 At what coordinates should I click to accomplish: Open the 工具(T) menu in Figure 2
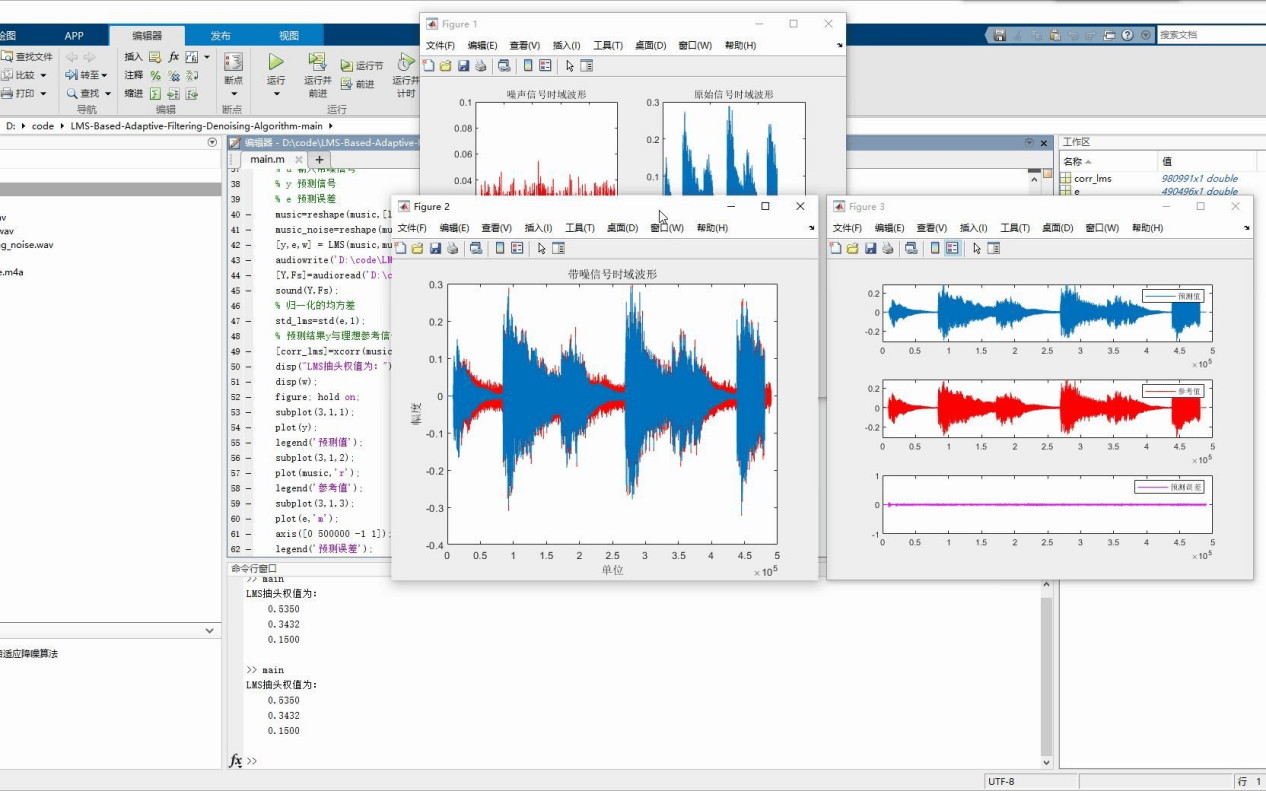580,228
